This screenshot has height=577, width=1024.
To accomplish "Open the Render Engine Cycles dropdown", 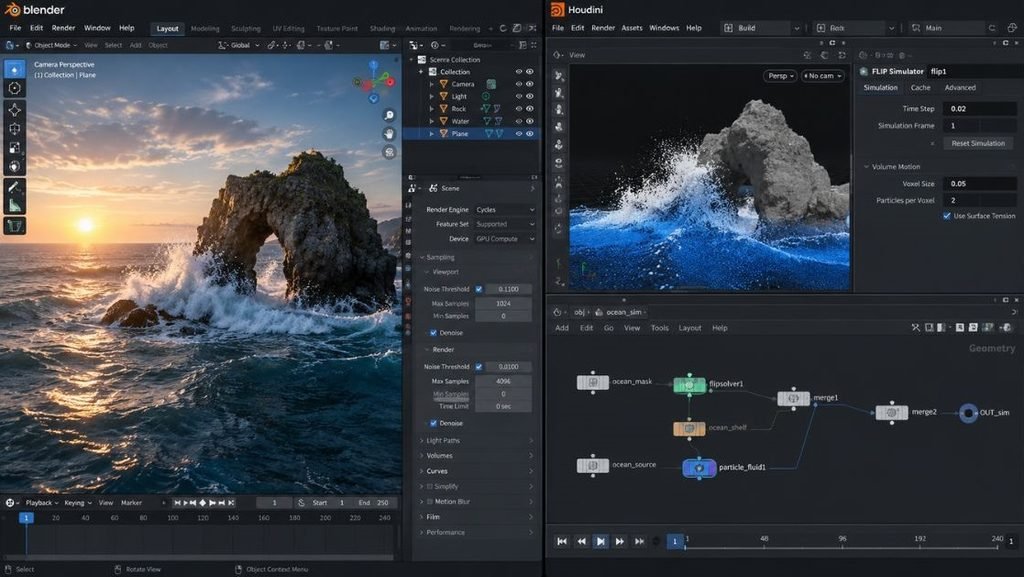I will 504,210.
